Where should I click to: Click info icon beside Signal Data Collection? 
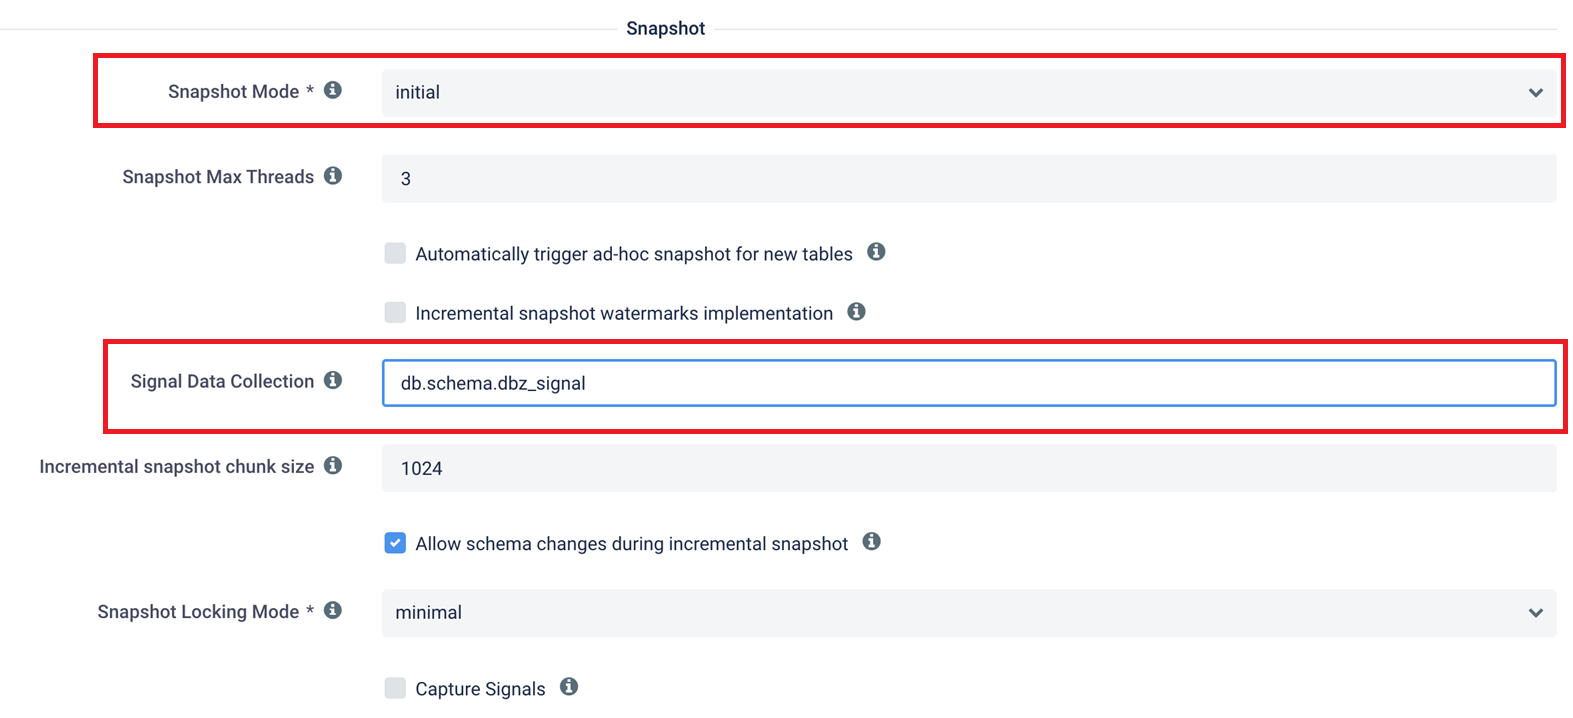[x=333, y=380]
